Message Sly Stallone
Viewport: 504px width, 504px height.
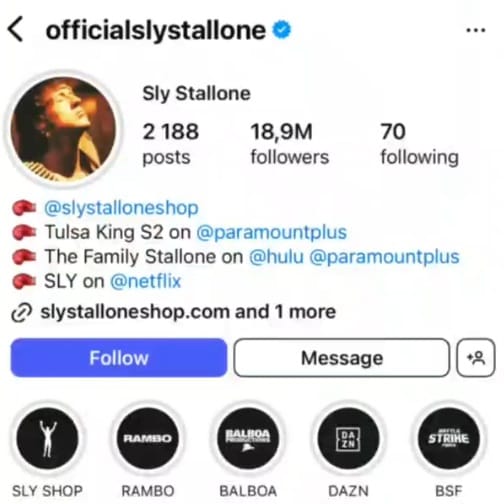pos(342,358)
